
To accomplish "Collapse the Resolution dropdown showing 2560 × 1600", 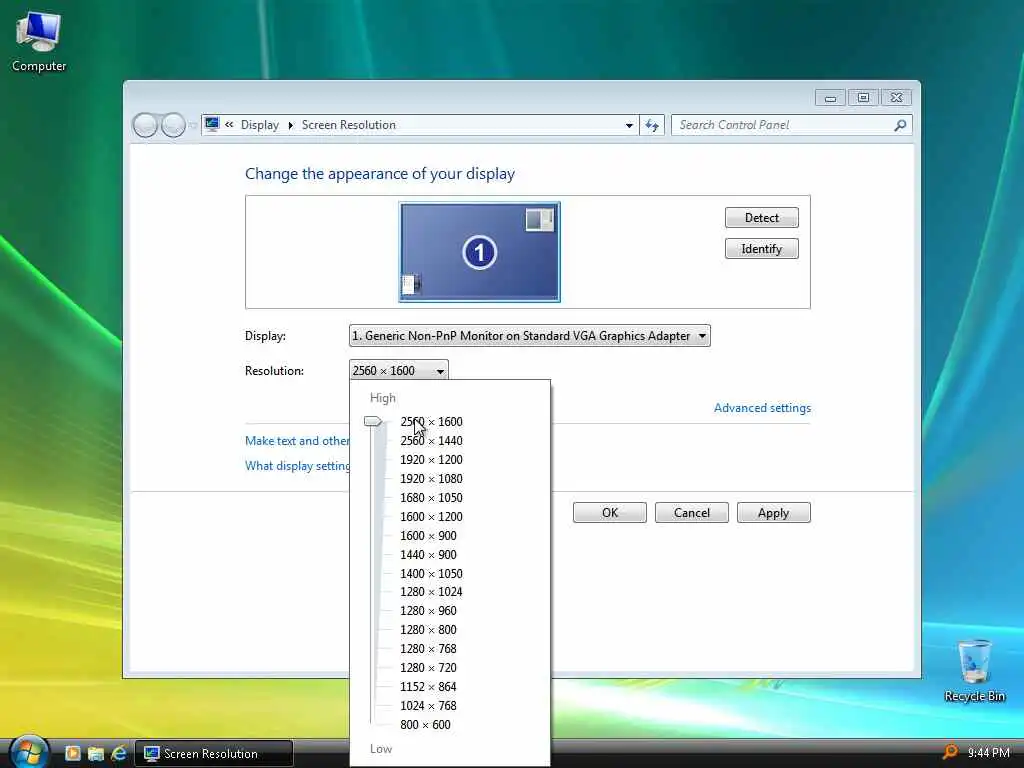I will 398,370.
